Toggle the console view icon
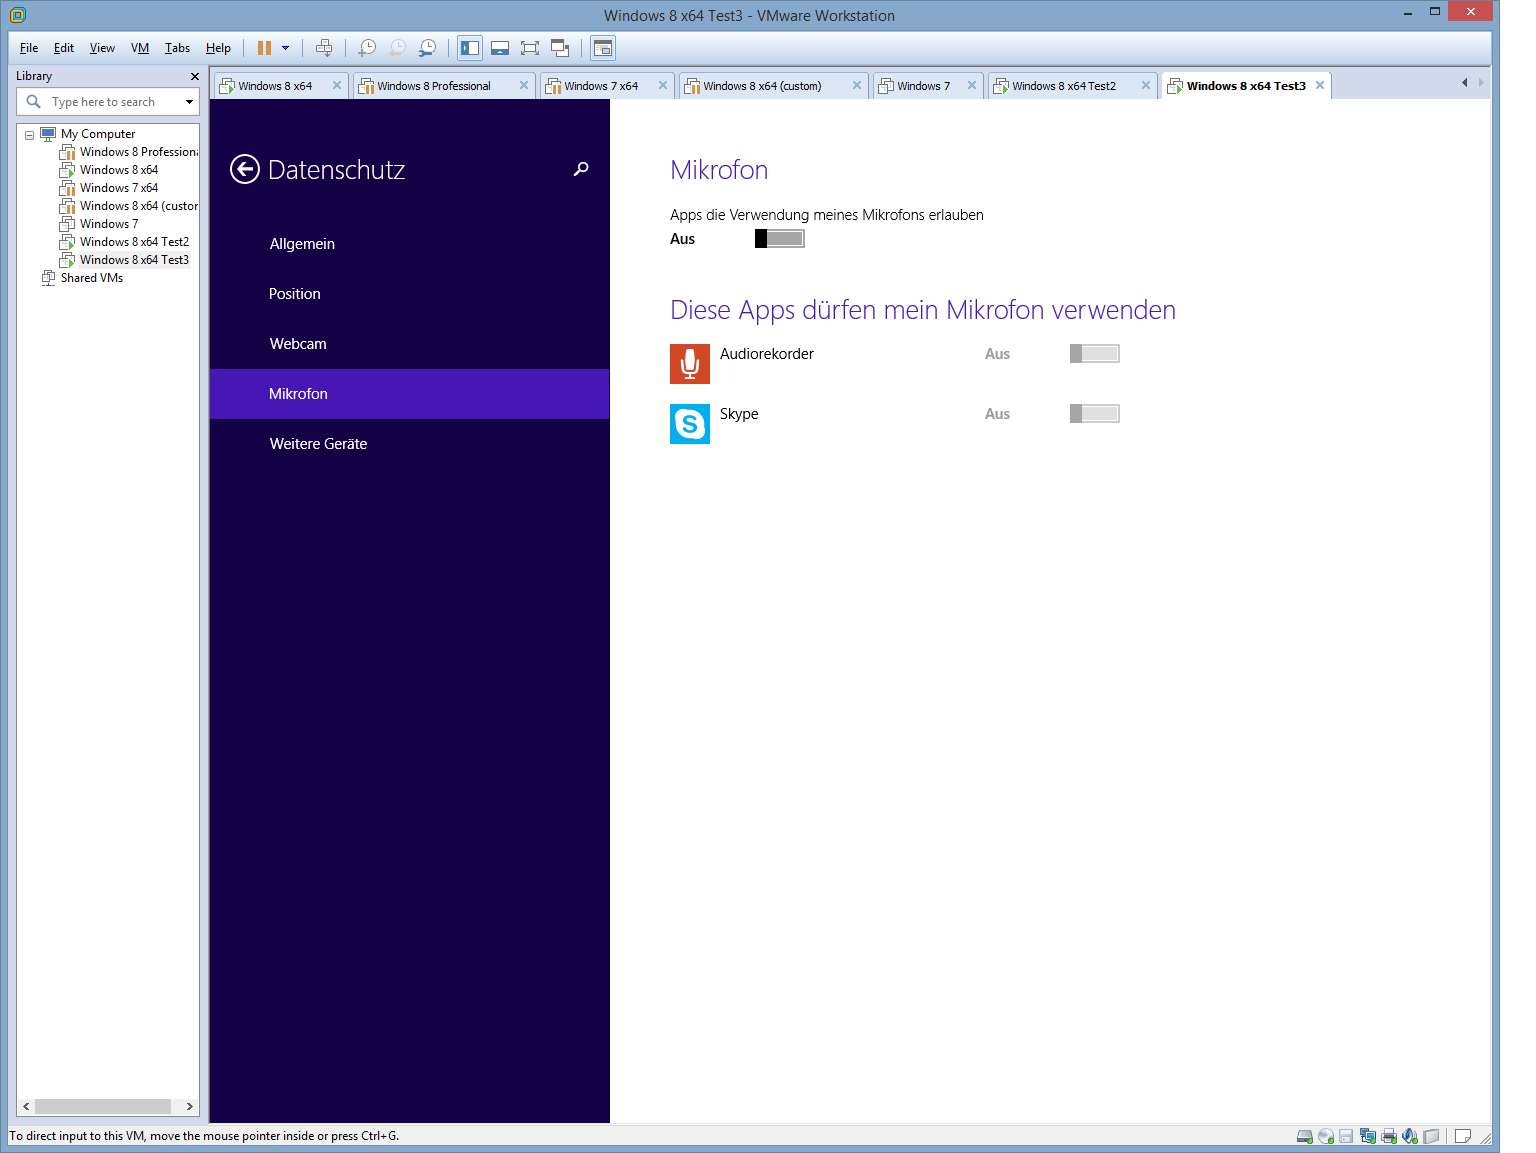 602,48
